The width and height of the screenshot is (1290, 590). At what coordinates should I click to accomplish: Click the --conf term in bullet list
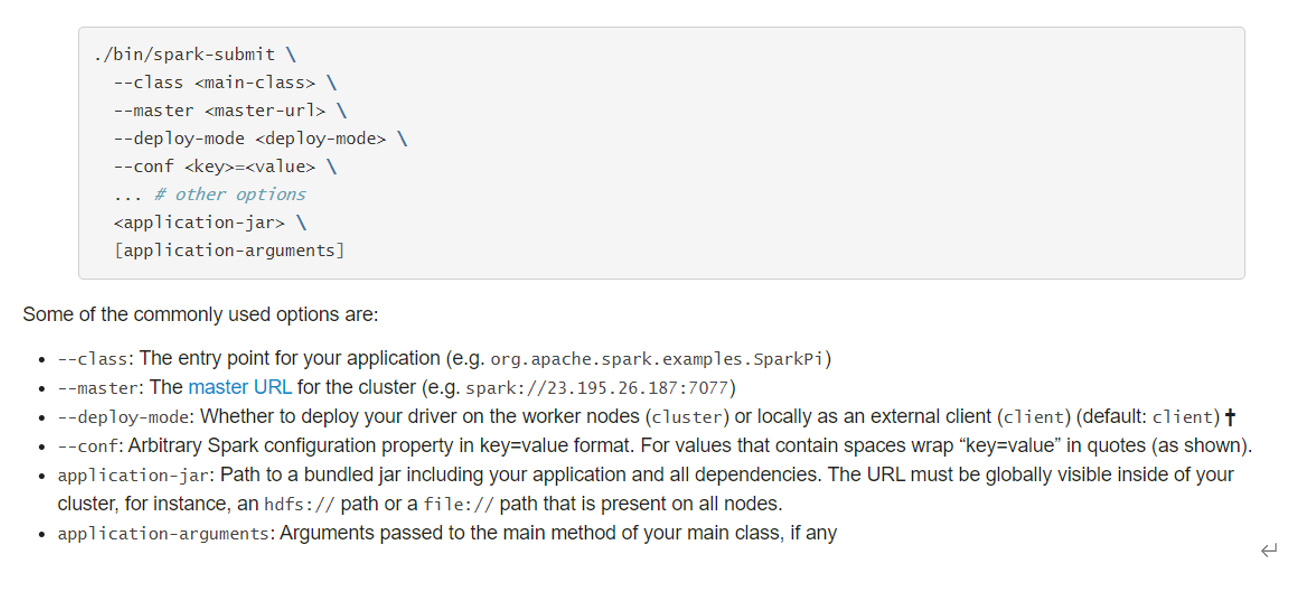pyautogui.click(x=91, y=446)
